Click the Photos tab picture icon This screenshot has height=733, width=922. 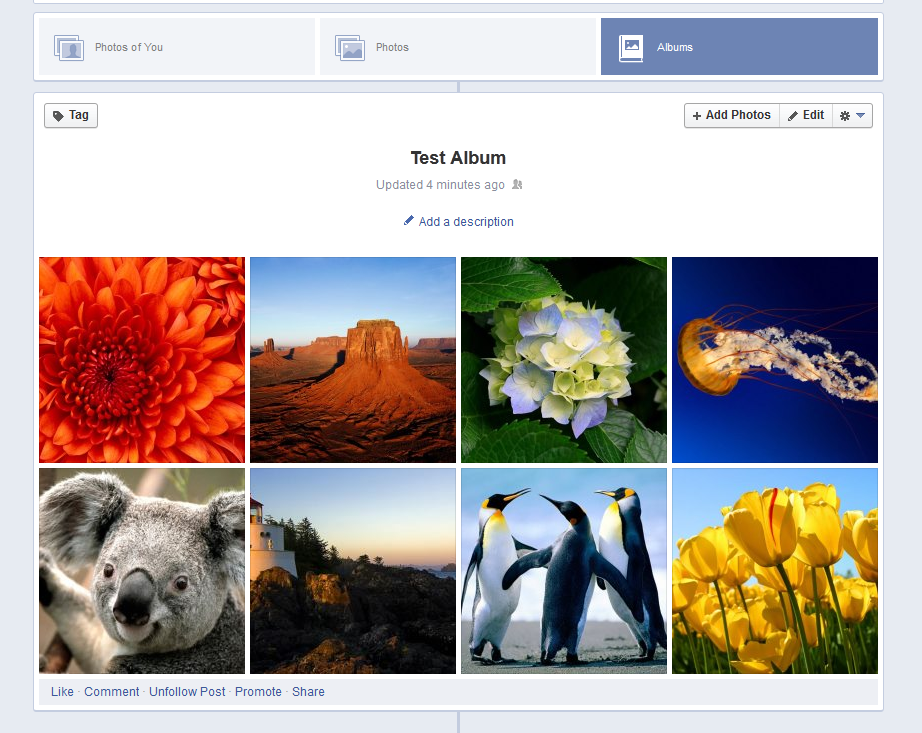pyautogui.click(x=350, y=48)
